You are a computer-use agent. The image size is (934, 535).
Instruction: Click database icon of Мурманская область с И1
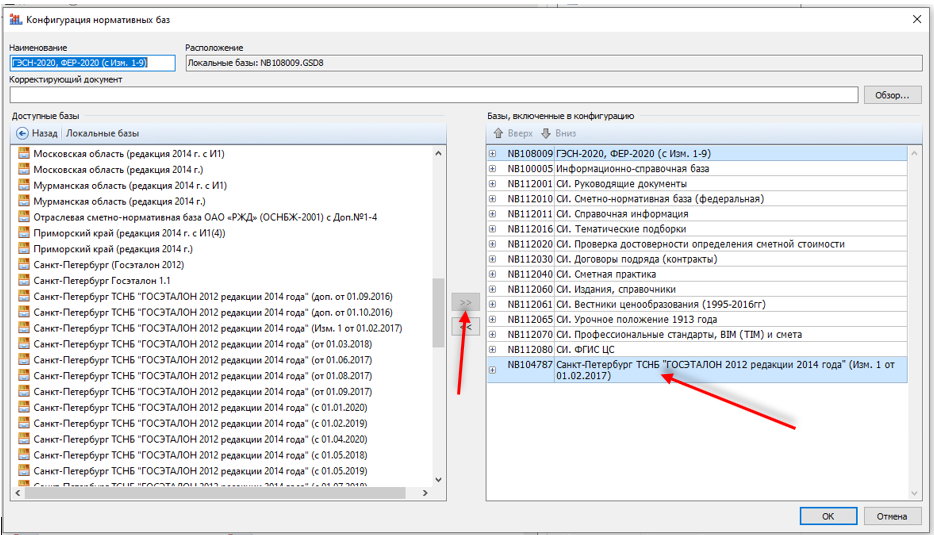24,185
